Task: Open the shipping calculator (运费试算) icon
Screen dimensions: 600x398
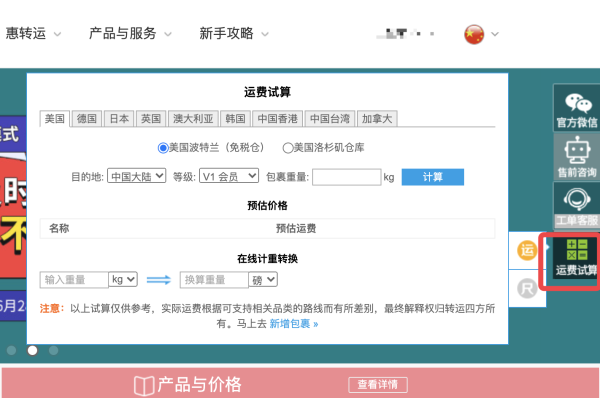Action: point(576,257)
